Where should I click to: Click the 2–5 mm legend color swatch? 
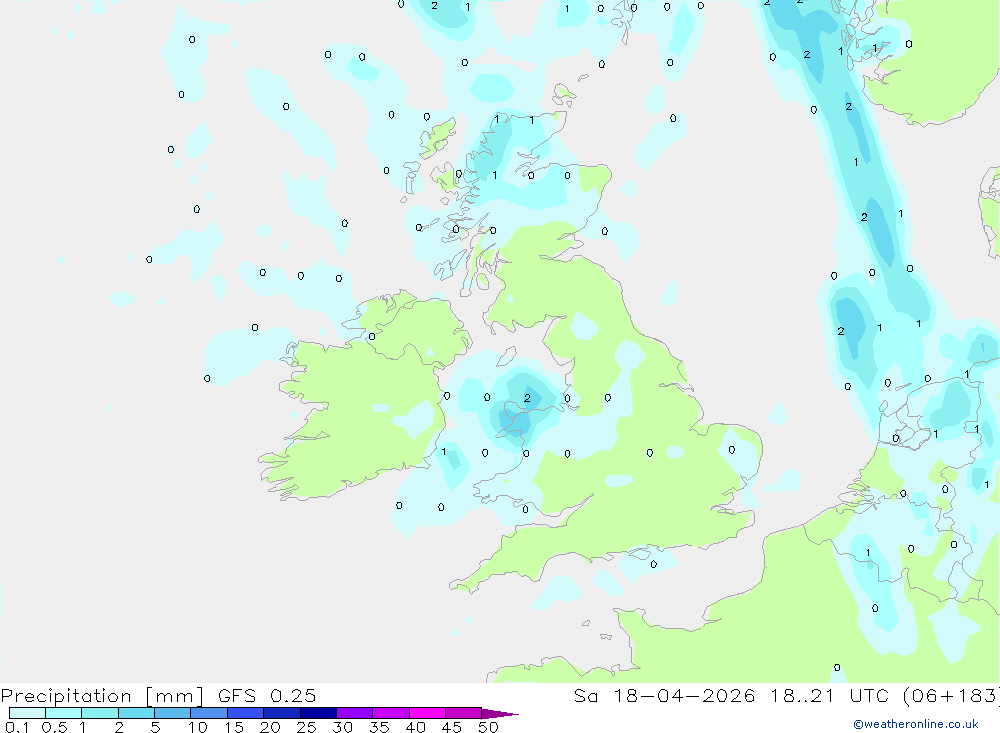click(136, 713)
